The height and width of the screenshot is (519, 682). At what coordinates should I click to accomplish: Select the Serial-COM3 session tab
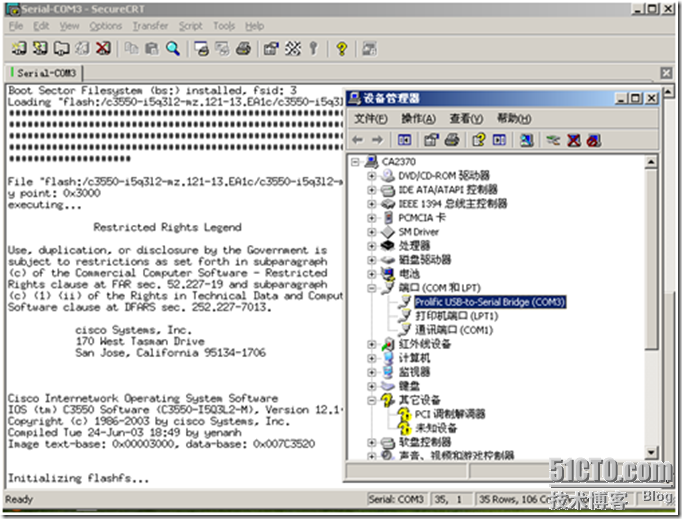tap(43, 73)
